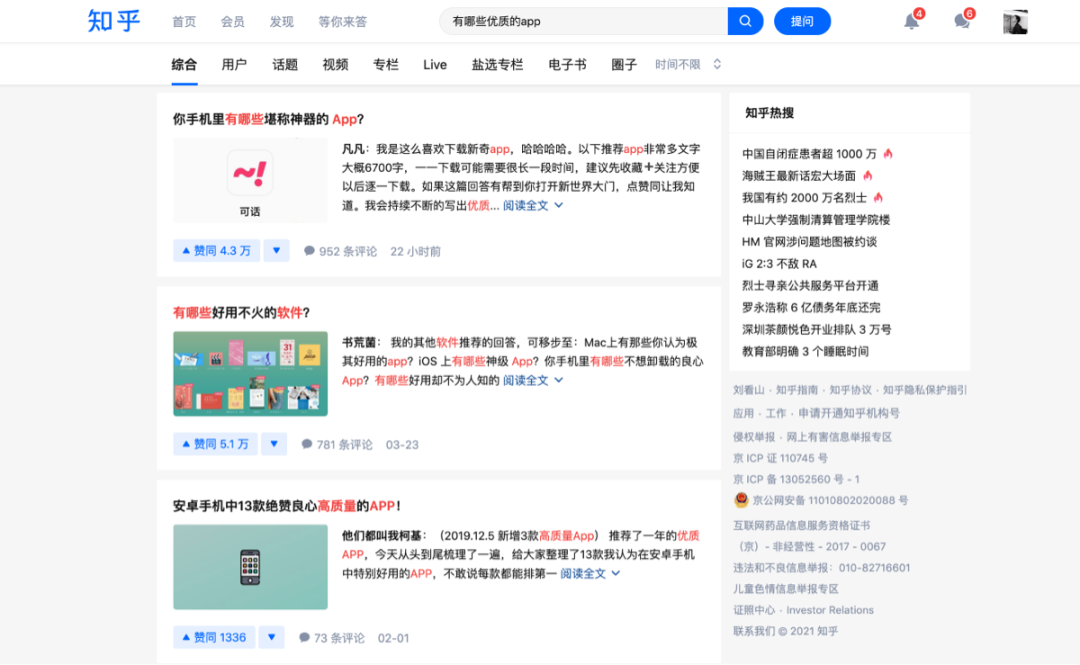Open result title 你手机里有哪些堪称神器的 App?

click(x=268, y=119)
